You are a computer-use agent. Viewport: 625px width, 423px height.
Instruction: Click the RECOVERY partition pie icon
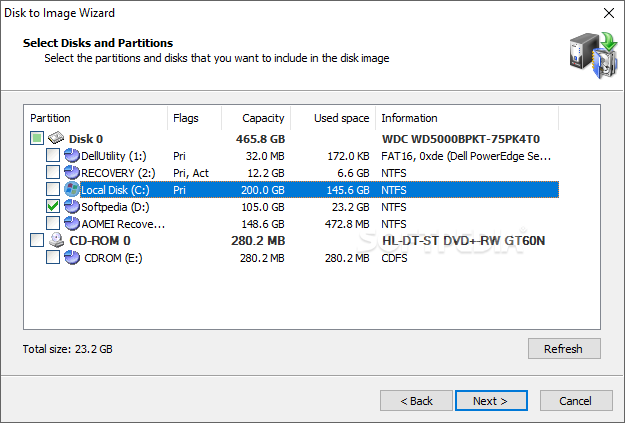pyautogui.click(x=72, y=173)
